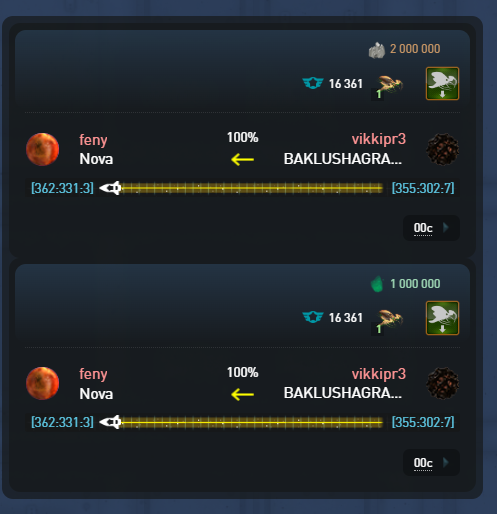
Task: Open coordinates [362:331:3] in second fleet
Action: pos(62,422)
